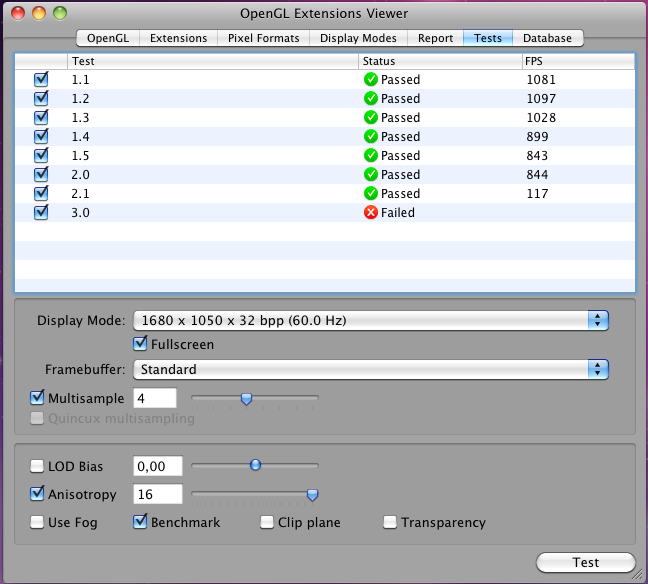Image resolution: width=648 pixels, height=584 pixels.
Task: Click the FPS value 899
Action: pos(537,136)
